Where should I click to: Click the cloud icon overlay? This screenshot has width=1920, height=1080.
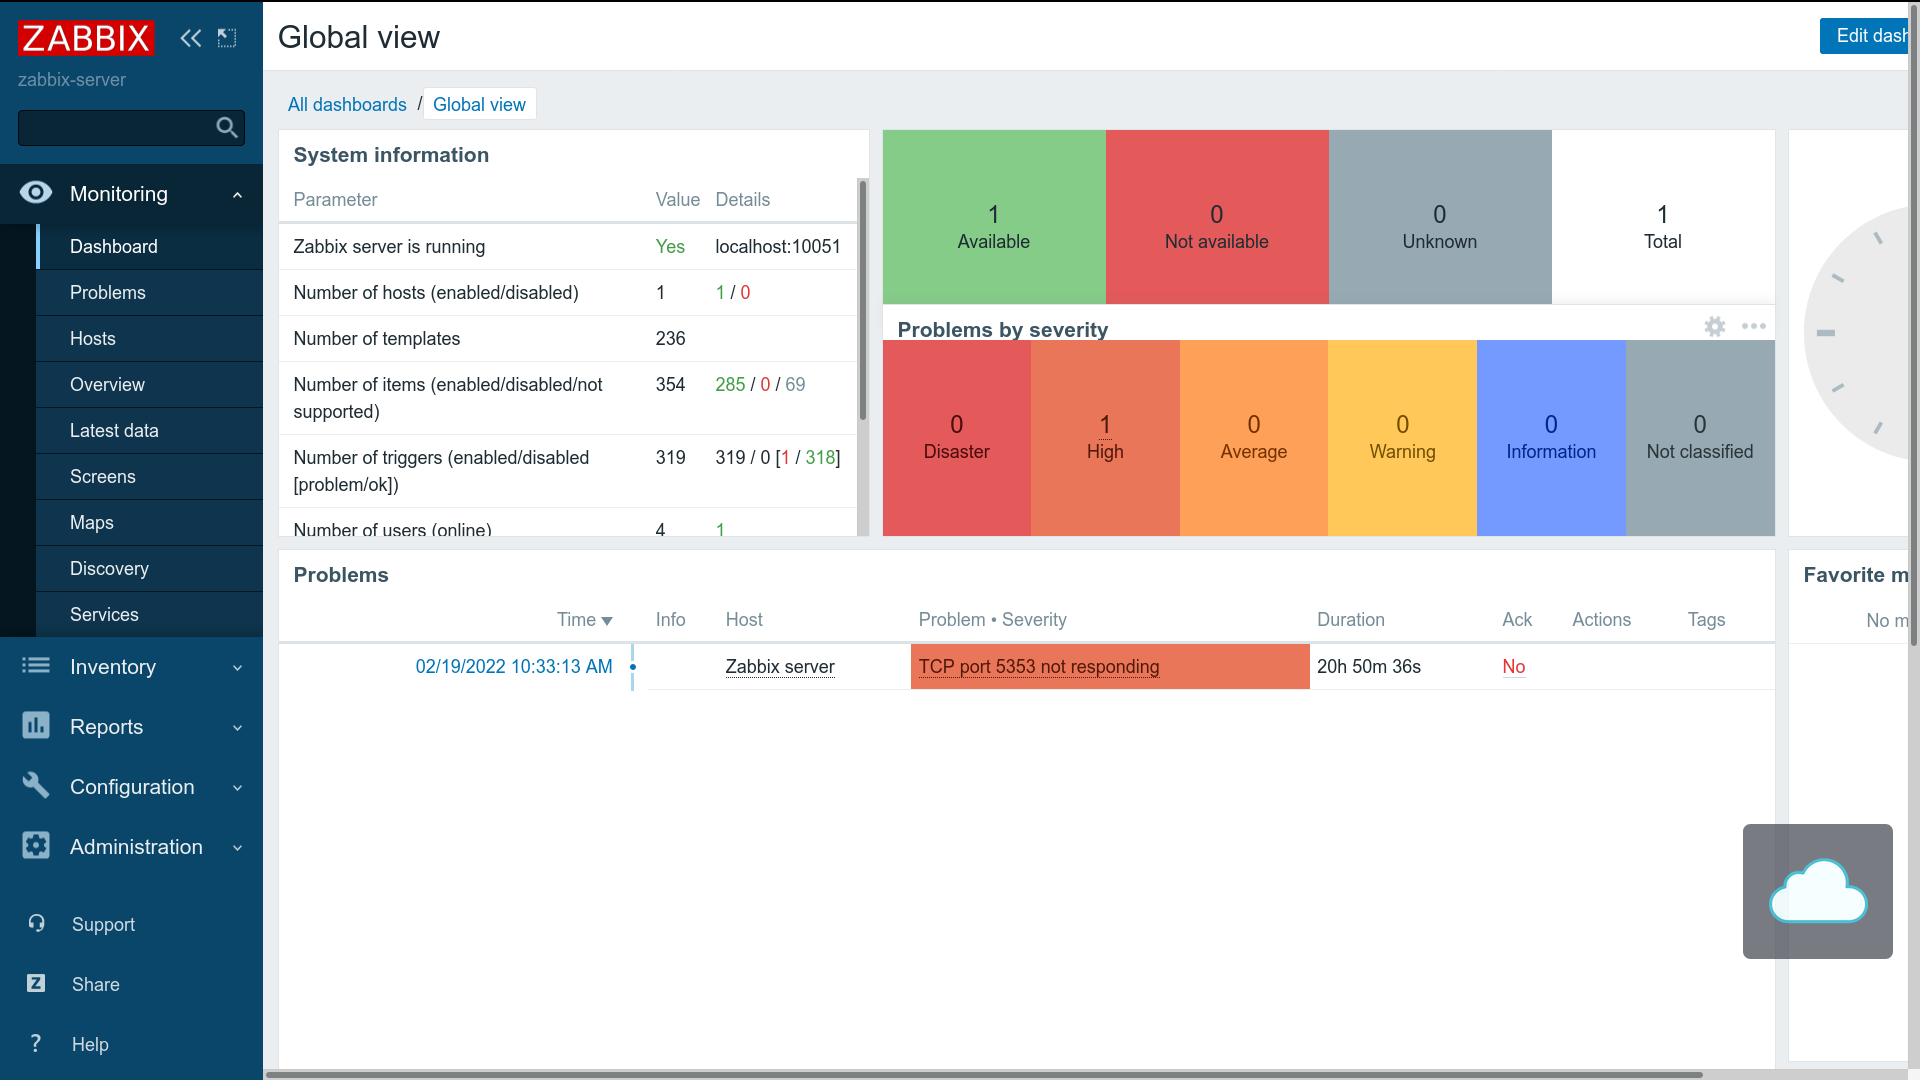[1817, 891]
